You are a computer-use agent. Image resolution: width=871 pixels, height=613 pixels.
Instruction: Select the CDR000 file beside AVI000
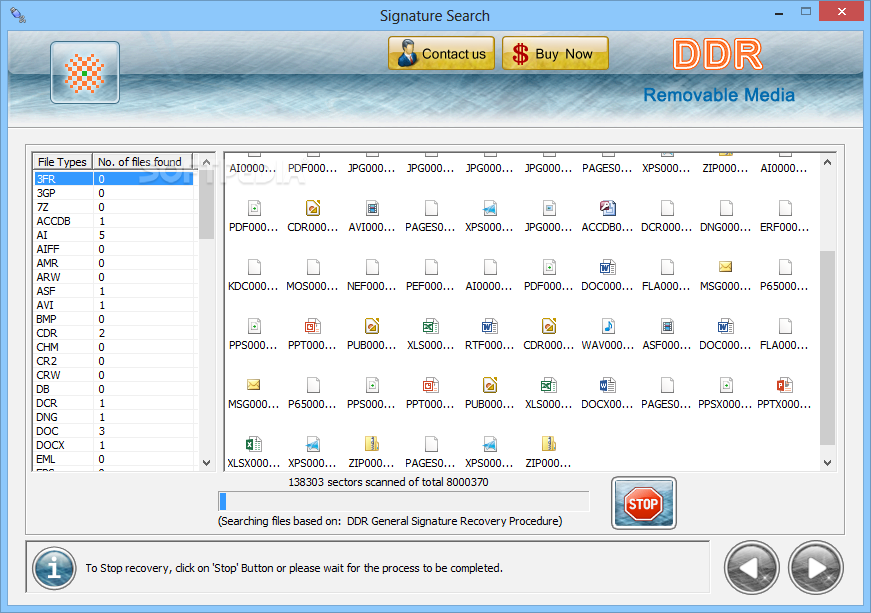(313, 209)
